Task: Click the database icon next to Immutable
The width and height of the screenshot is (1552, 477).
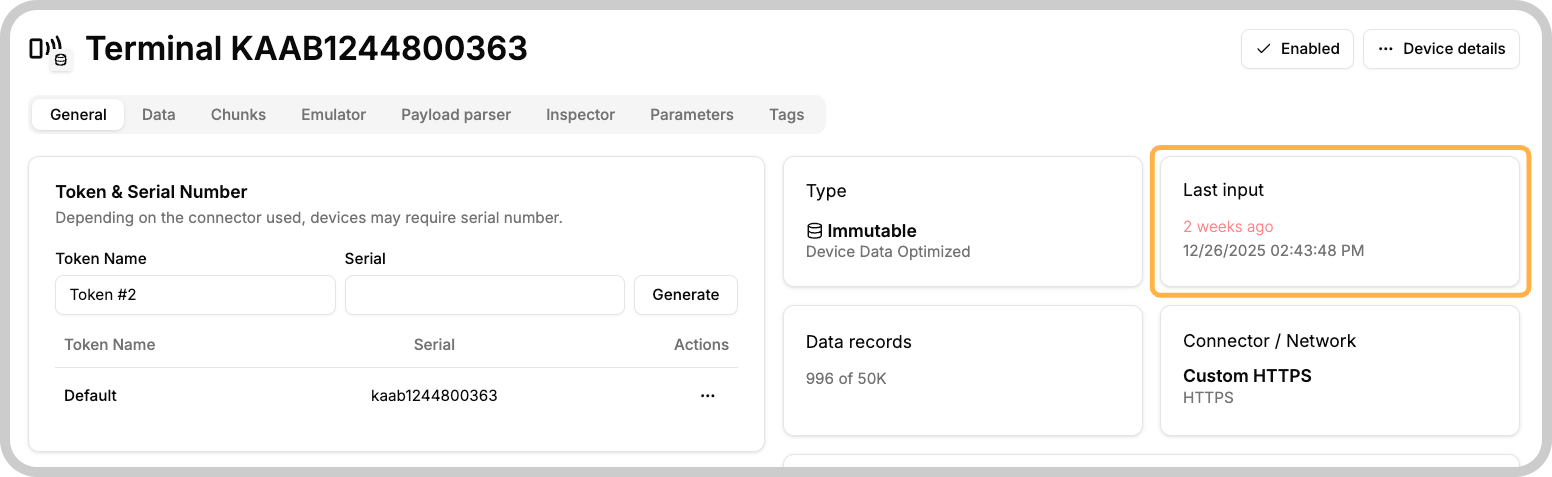Action: coord(814,231)
